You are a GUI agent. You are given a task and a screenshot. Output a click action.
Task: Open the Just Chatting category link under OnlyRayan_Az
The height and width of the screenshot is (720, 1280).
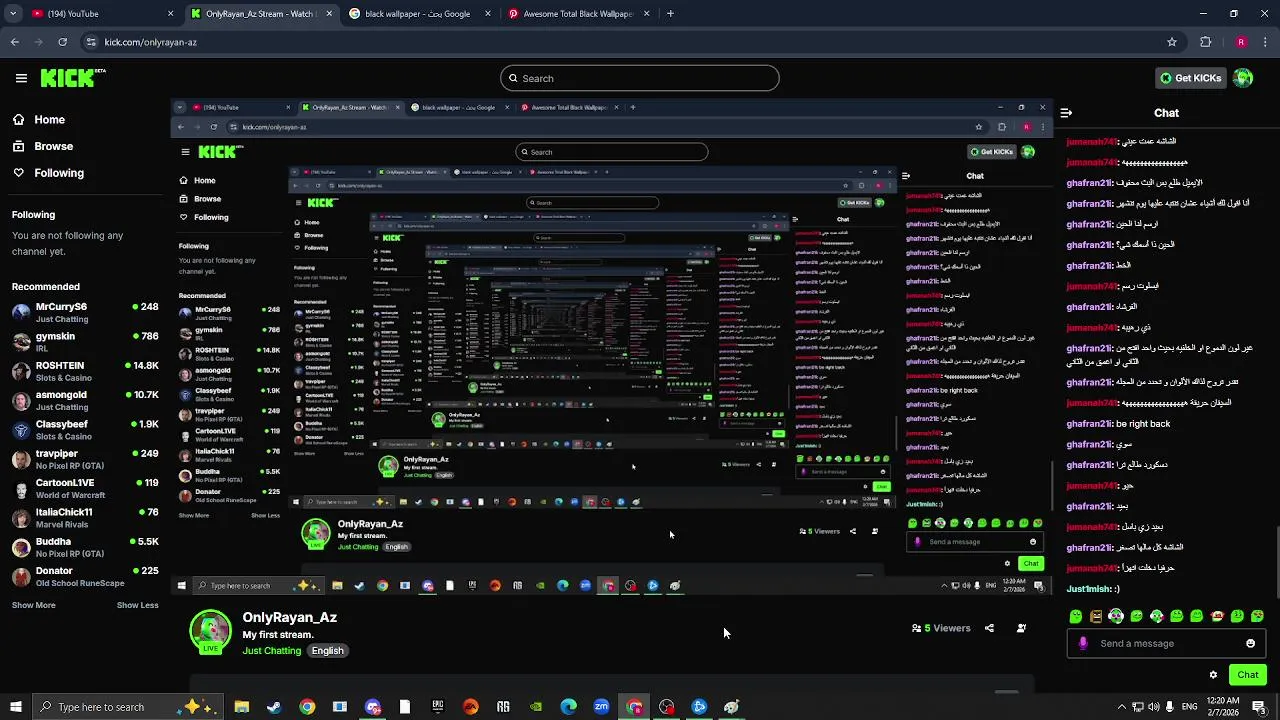272,651
